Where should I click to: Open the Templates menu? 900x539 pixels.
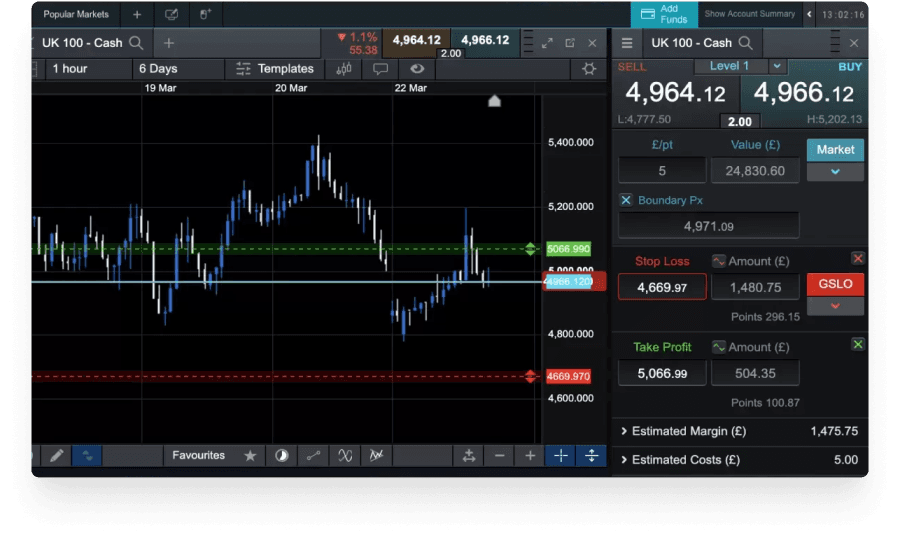[x=275, y=69]
